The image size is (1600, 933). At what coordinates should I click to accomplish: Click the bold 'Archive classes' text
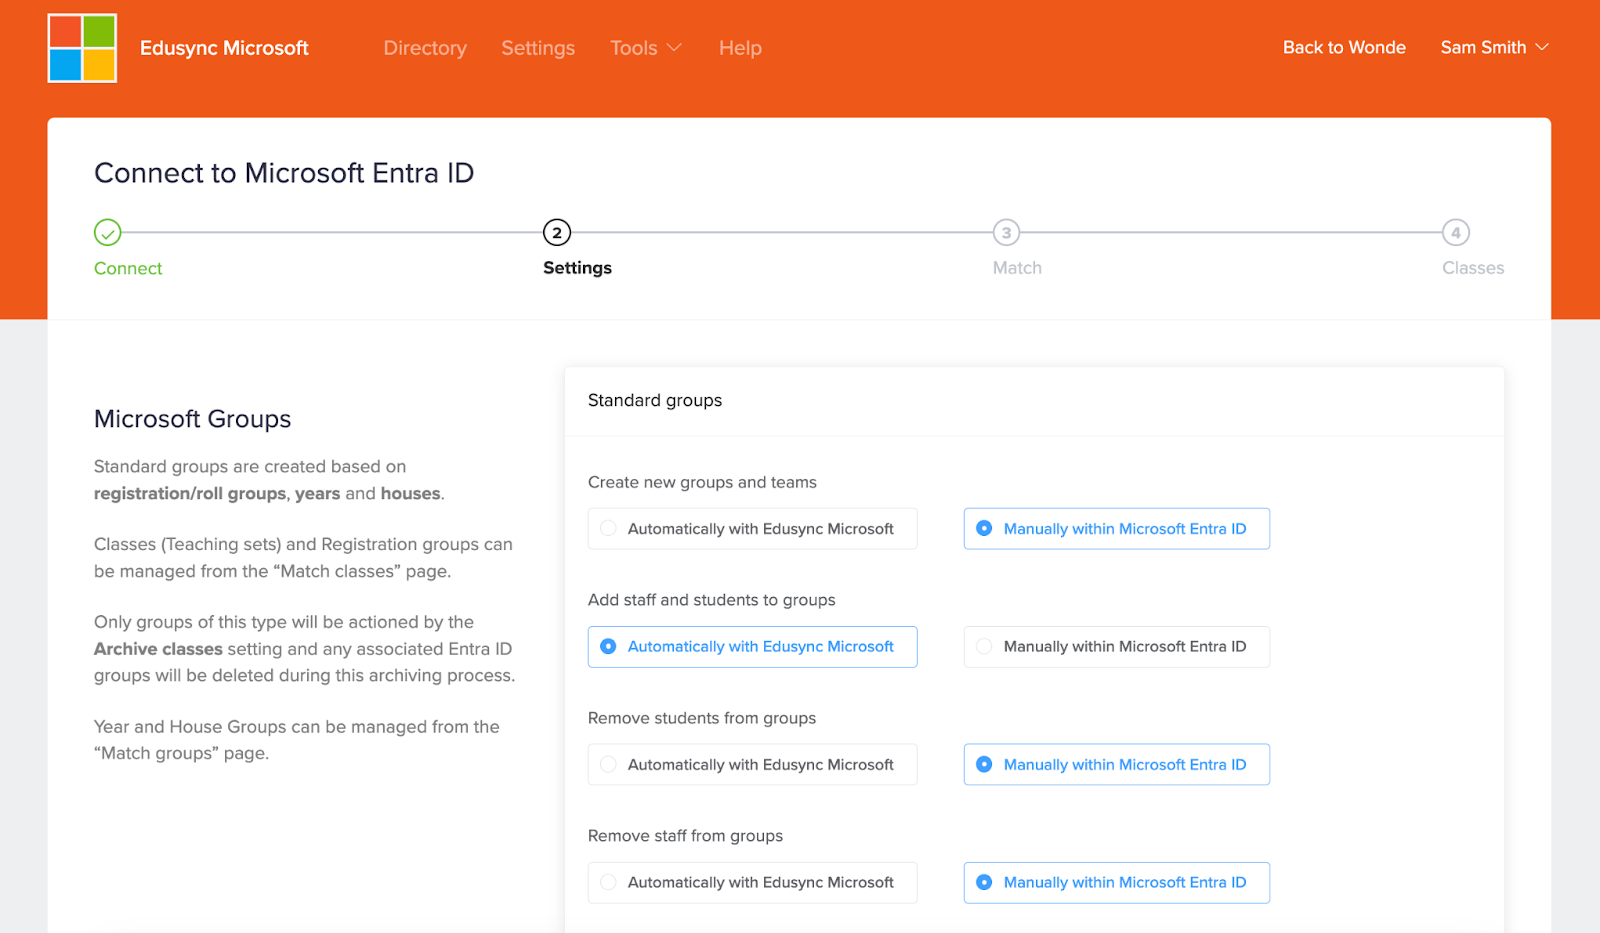pyautogui.click(x=158, y=649)
